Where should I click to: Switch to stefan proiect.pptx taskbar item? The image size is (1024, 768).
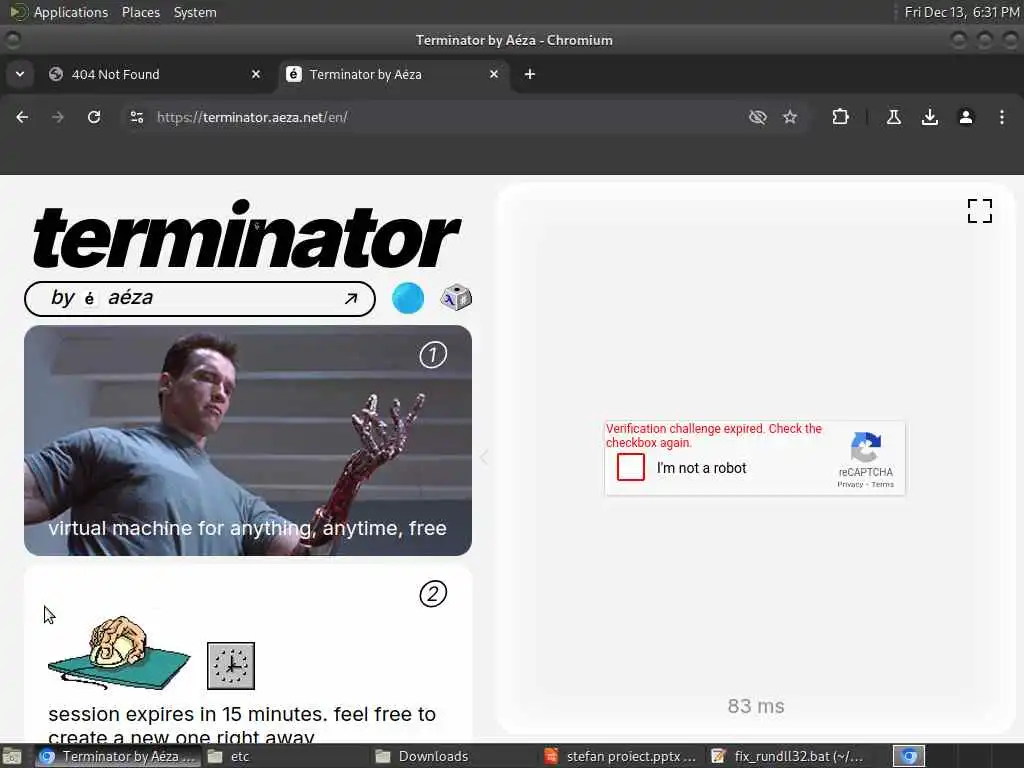point(622,757)
